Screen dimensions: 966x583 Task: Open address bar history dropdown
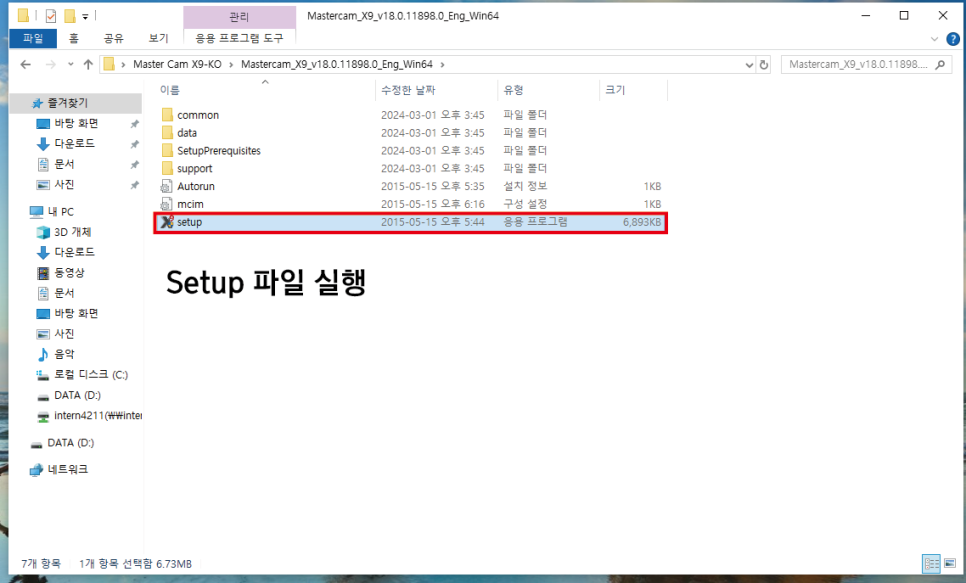(x=749, y=65)
